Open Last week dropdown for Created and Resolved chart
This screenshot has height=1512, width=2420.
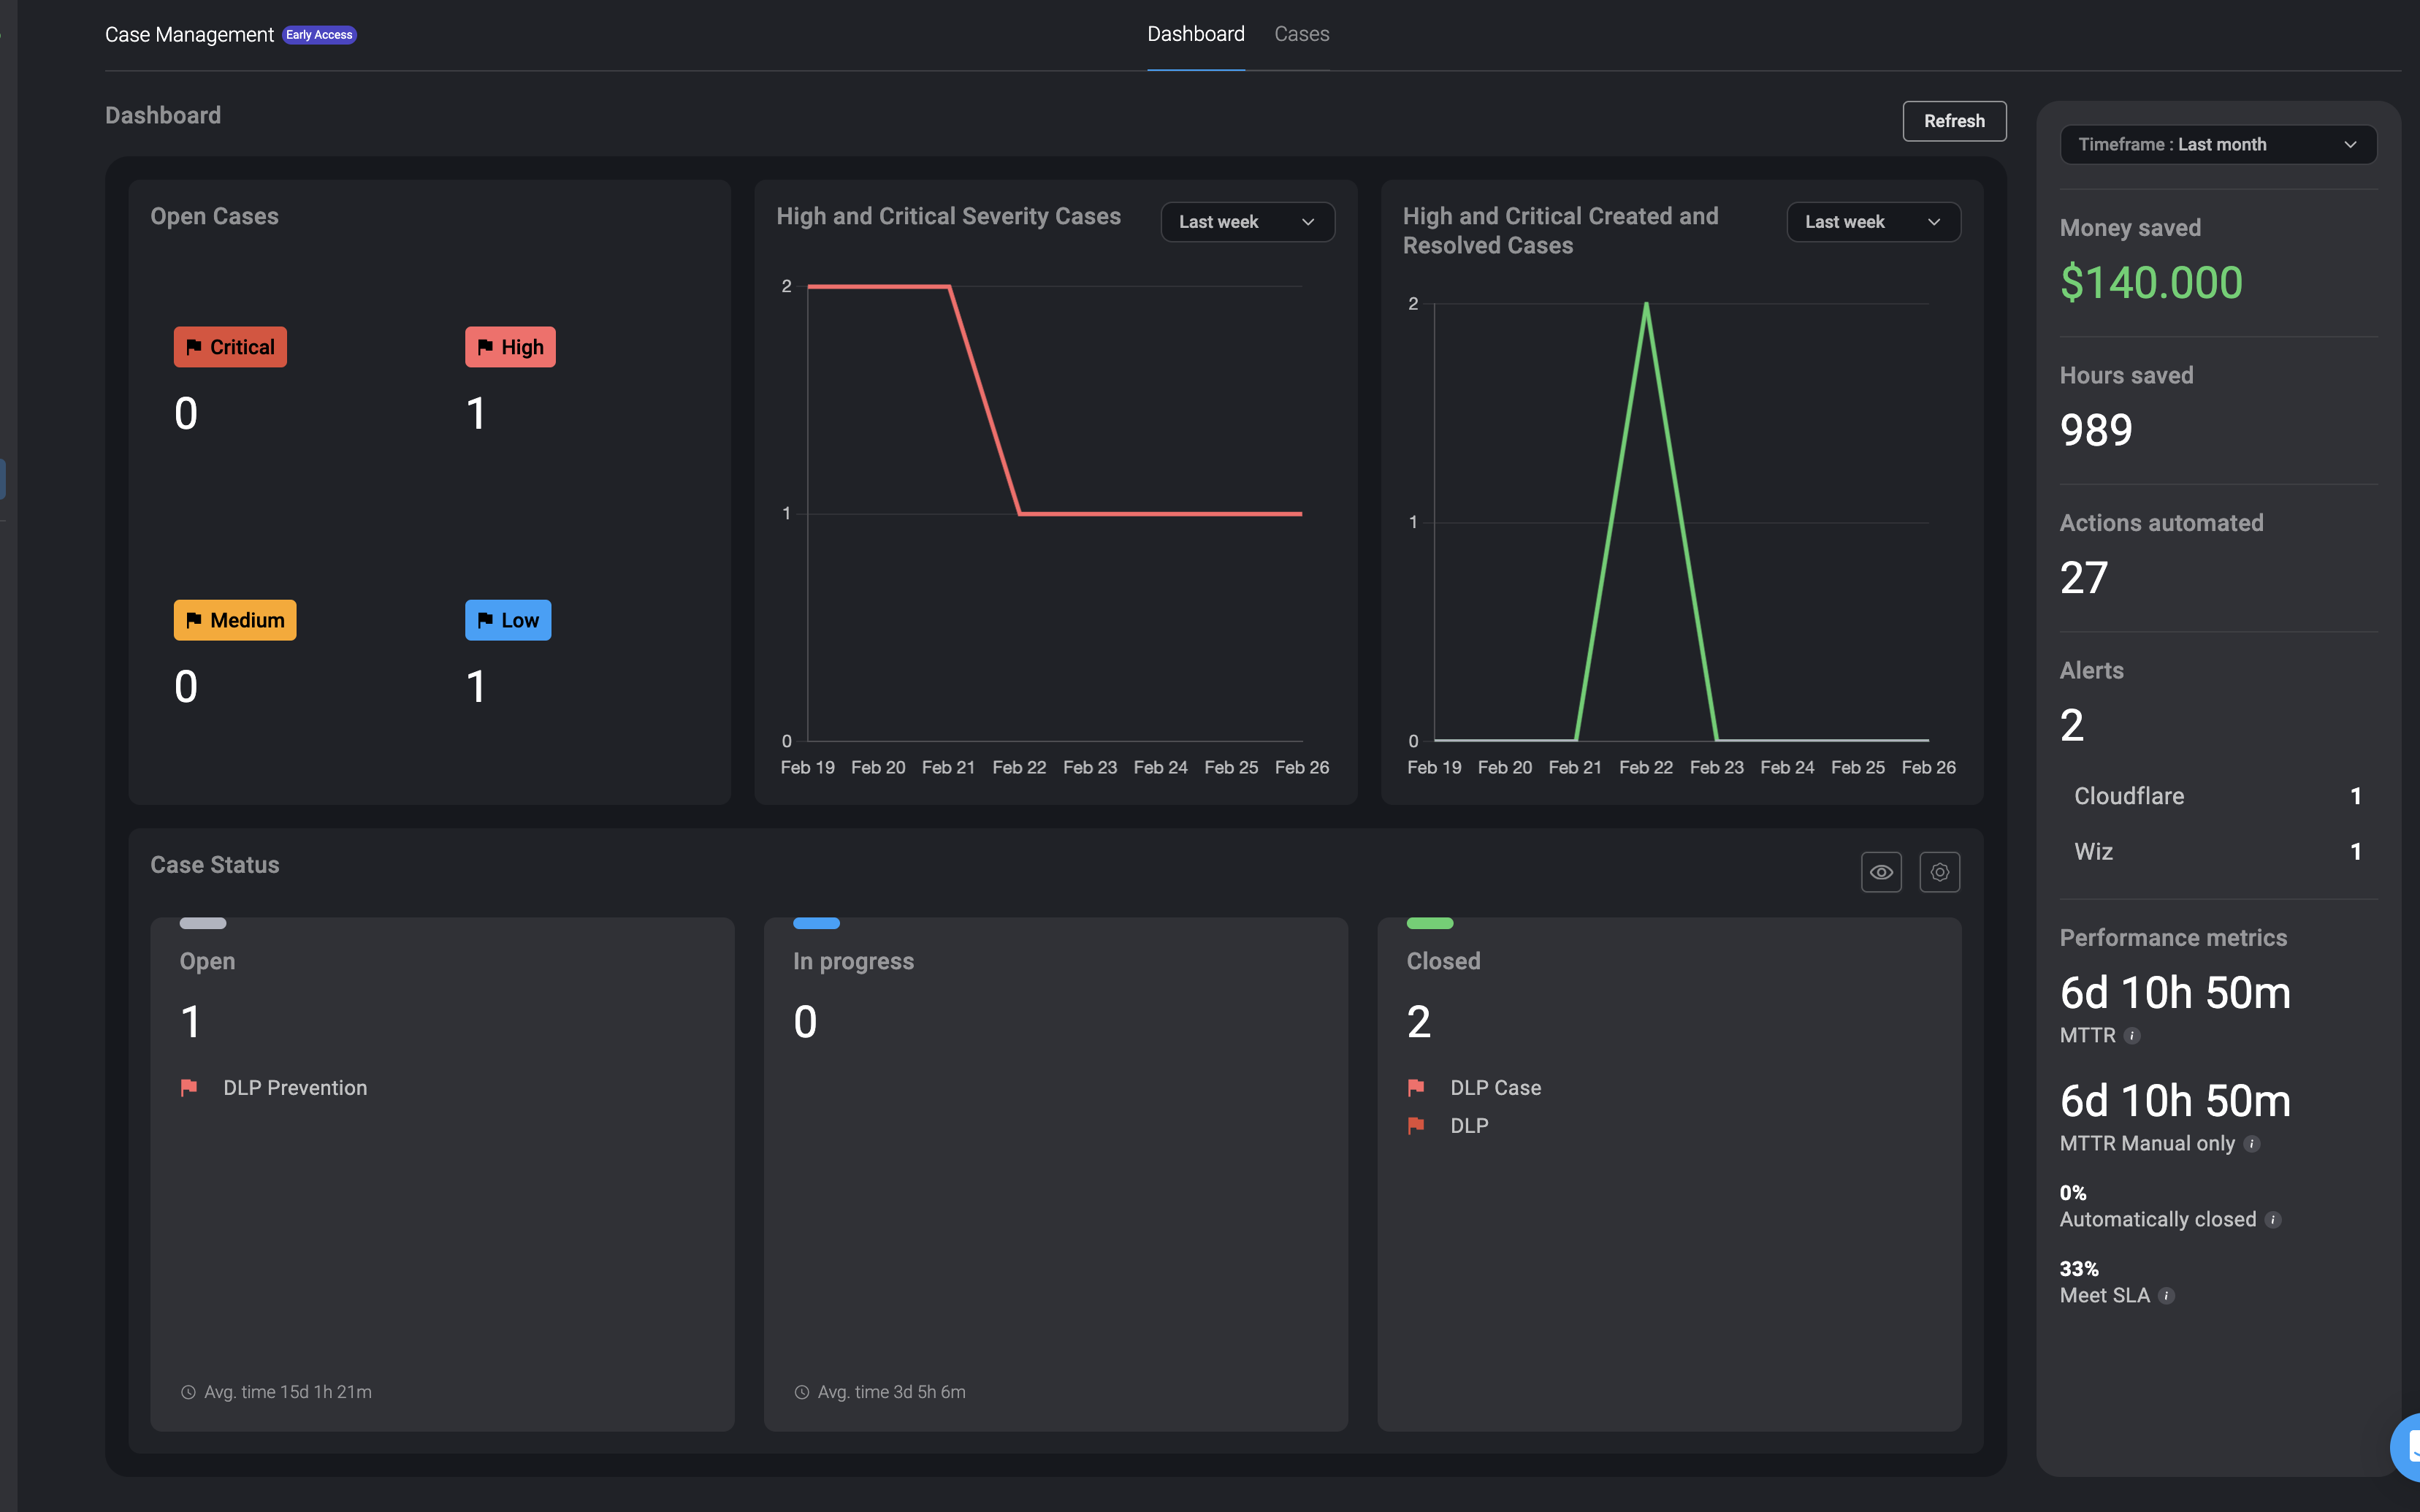[1873, 222]
